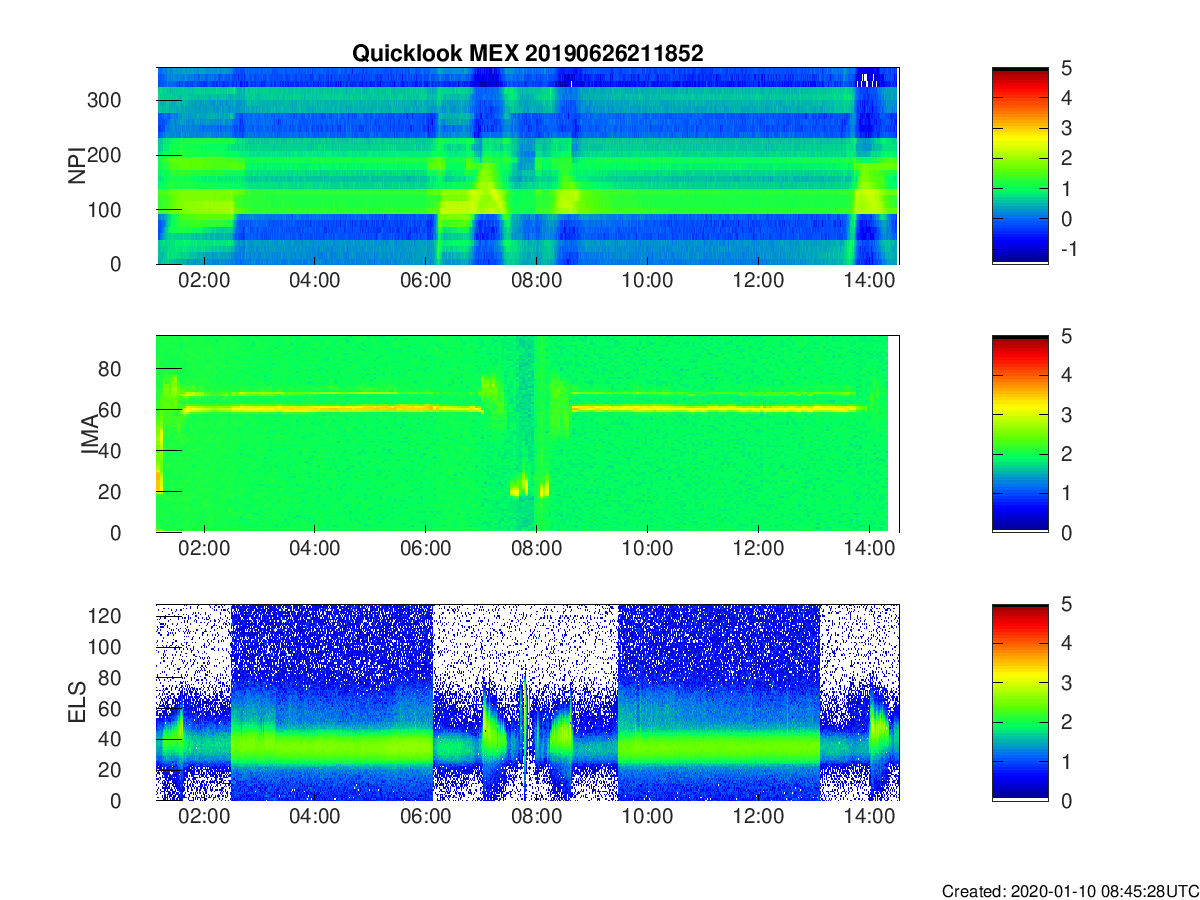Image resolution: width=1200 pixels, height=900 pixels.
Task: Click 10:00 time label under NPI plot
Action: (647, 283)
